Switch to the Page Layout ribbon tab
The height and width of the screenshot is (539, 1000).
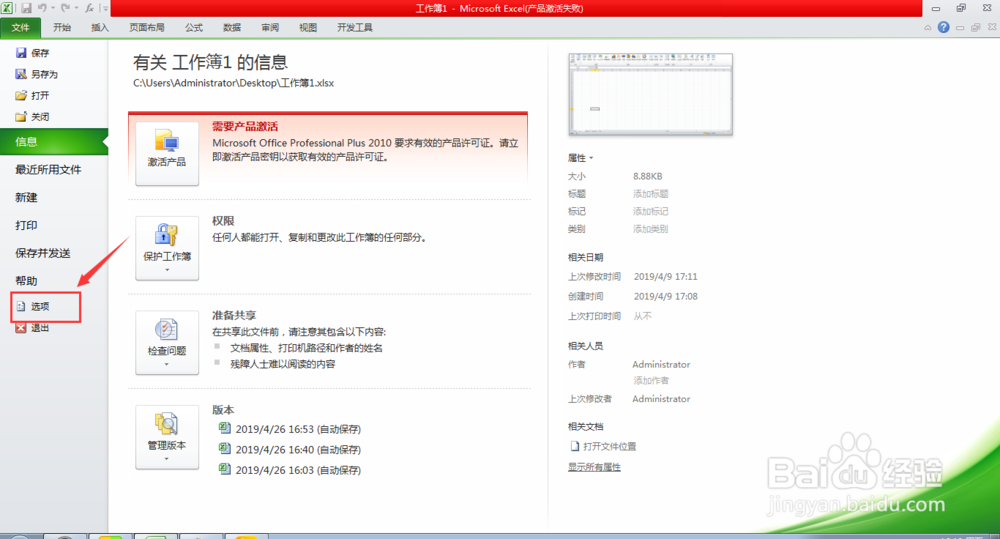point(147,27)
